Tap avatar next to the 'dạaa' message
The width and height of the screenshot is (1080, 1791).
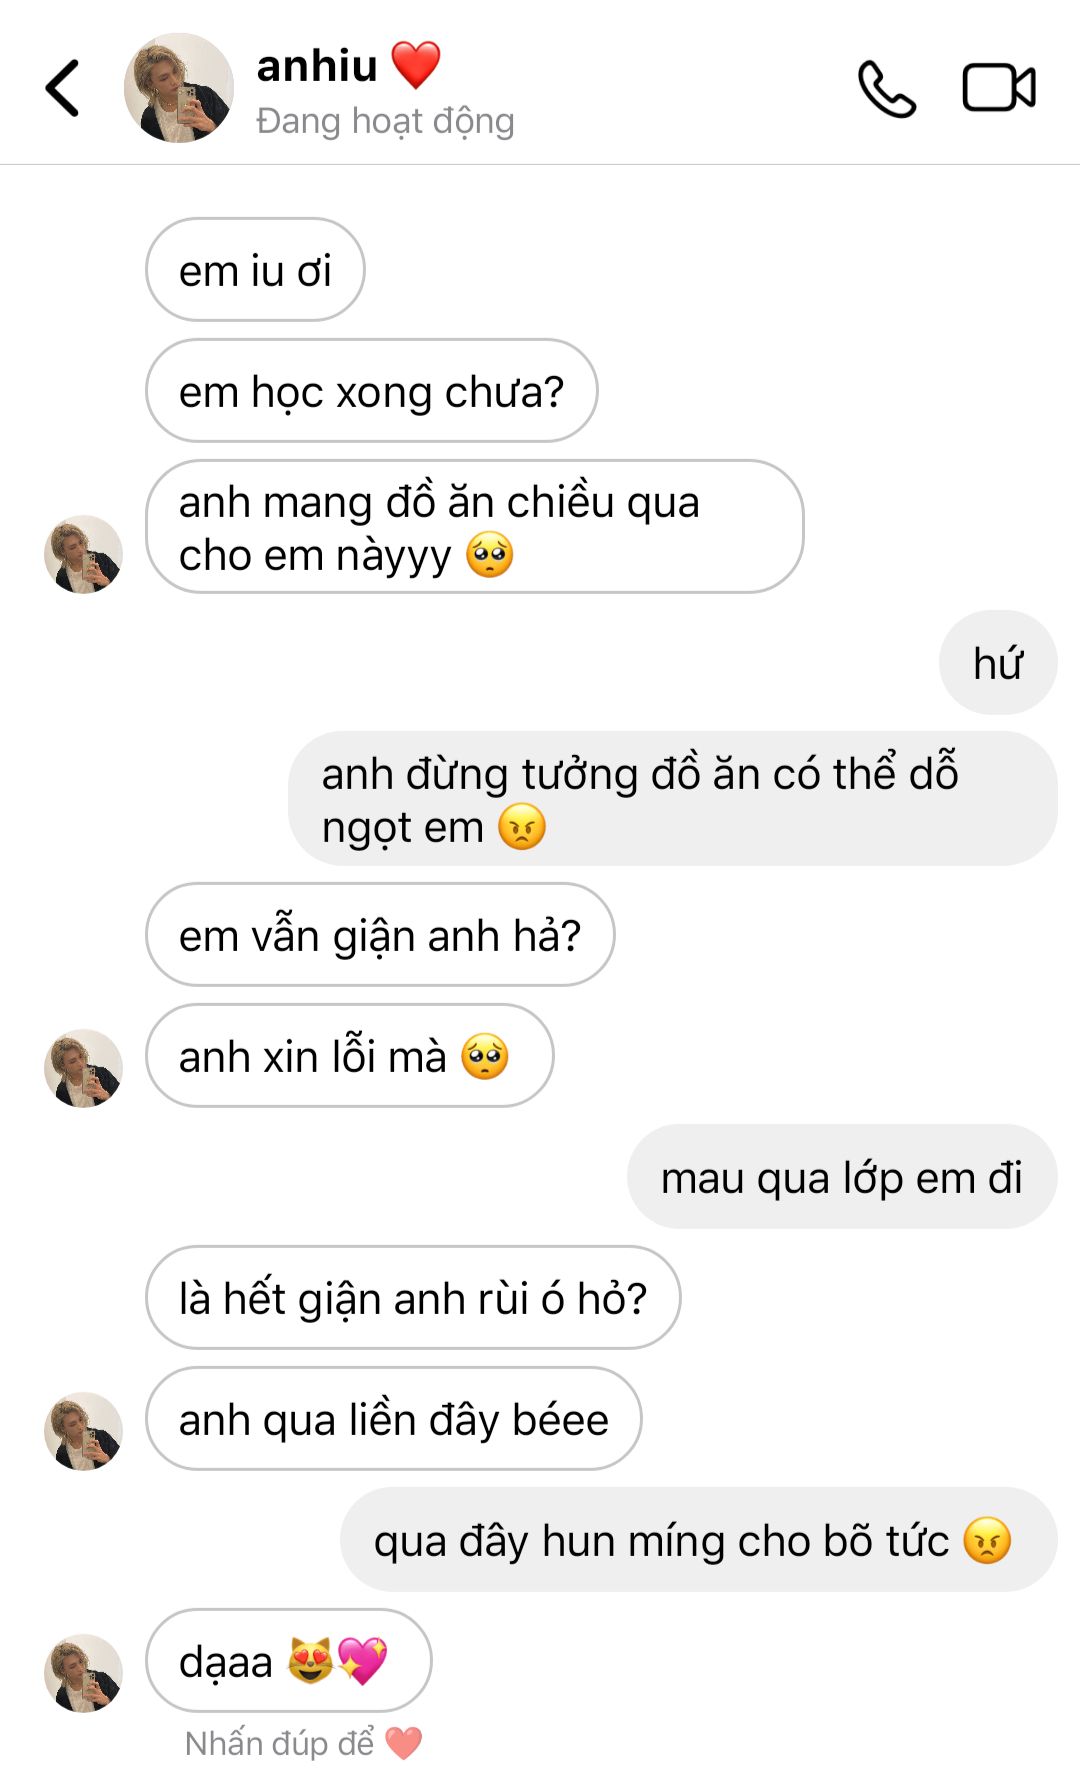(83, 1673)
